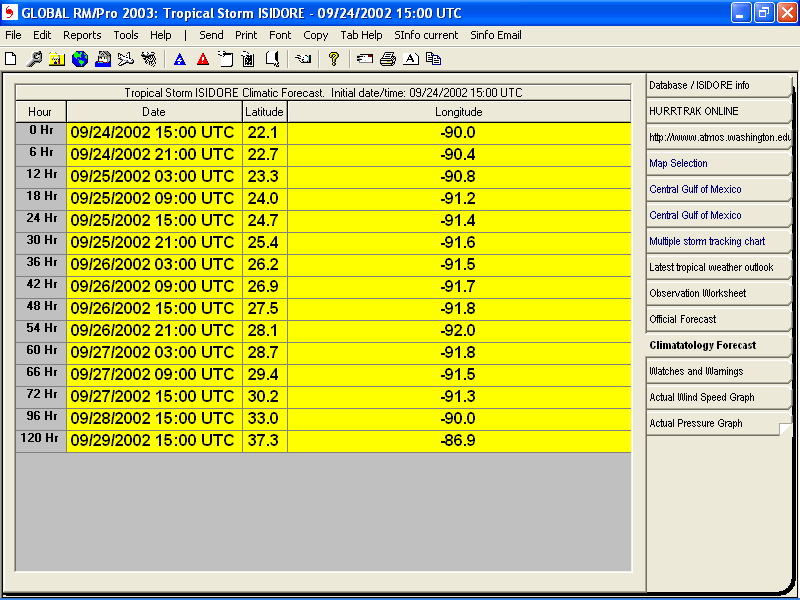800x600 pixels.
Task: Open the HURRTRAK ONLINE tab
Action: [718, 111]
